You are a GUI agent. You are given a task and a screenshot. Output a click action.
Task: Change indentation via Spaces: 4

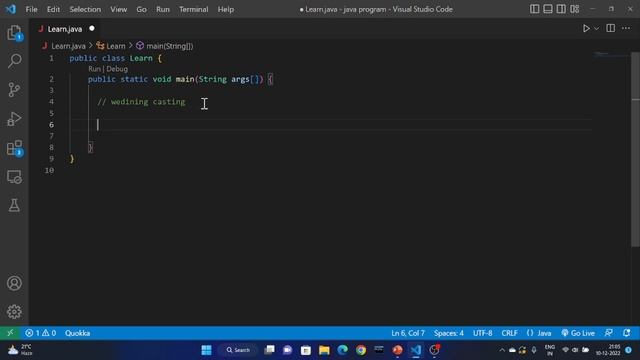(449, 333)
